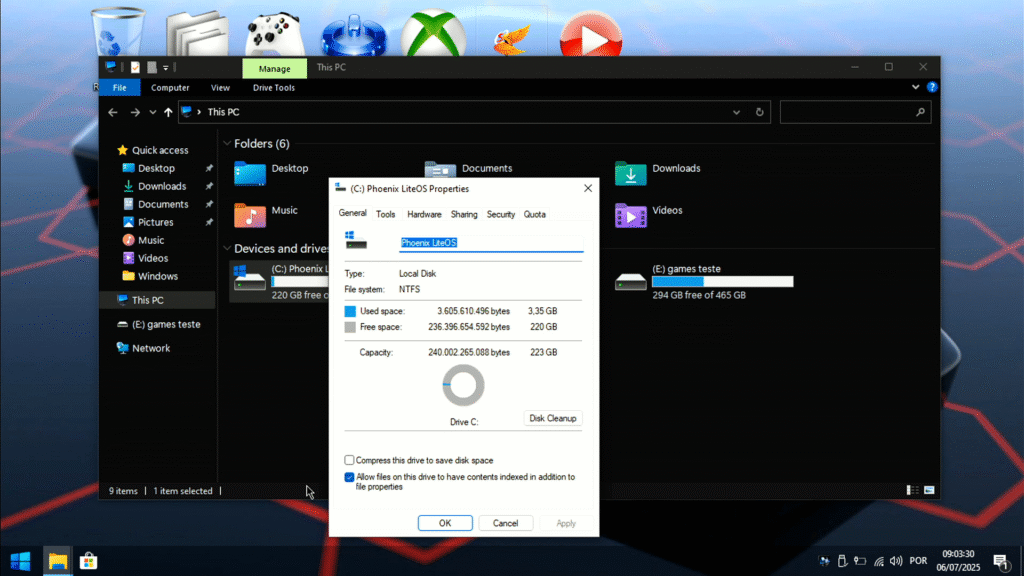Screen dimensions: 1024x576
Task: Select the Desktop folder icon in Folders
Action: (x=250, y=173)
